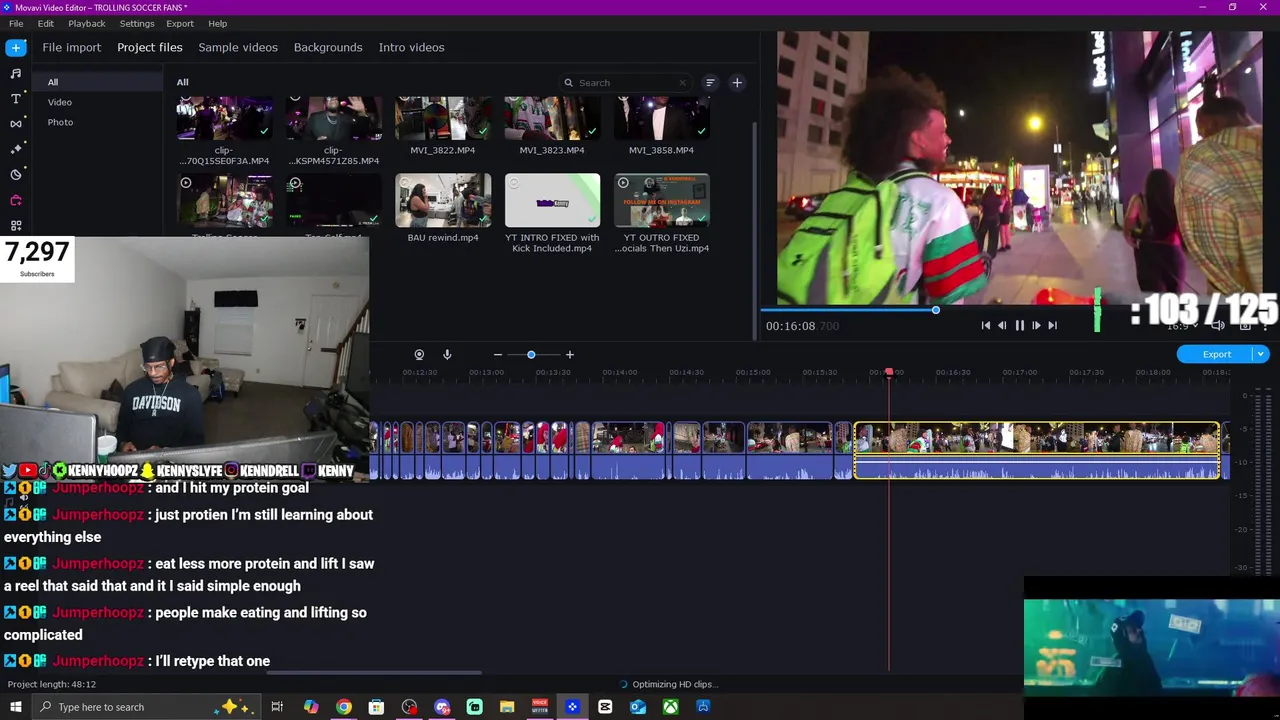Viewport: 1280px width, 720px height.
Task: Open Google Chrome from the taskbar
Action: pos(344,707)
